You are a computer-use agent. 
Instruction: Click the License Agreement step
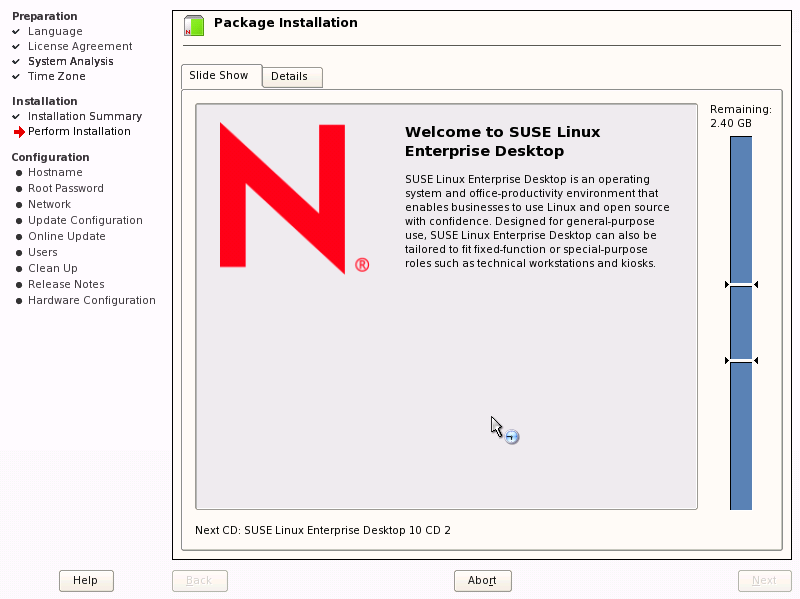80,46
